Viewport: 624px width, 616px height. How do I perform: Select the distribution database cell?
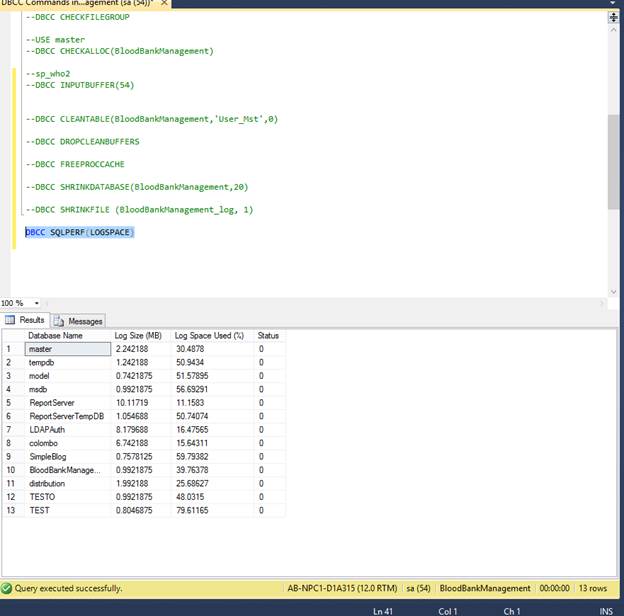tap(68, 483)
